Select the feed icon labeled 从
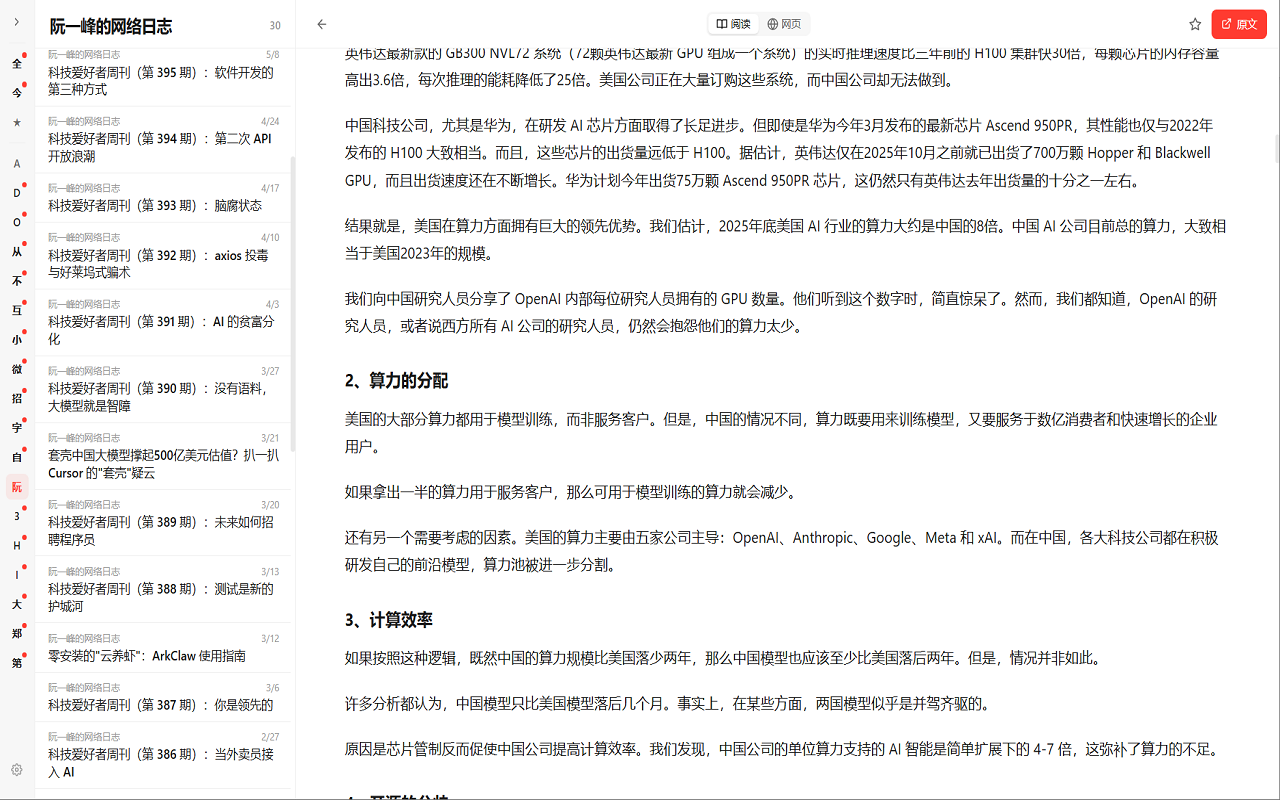Image resolution: width=1280 pixels, height=800 pixels. point(17,251)
